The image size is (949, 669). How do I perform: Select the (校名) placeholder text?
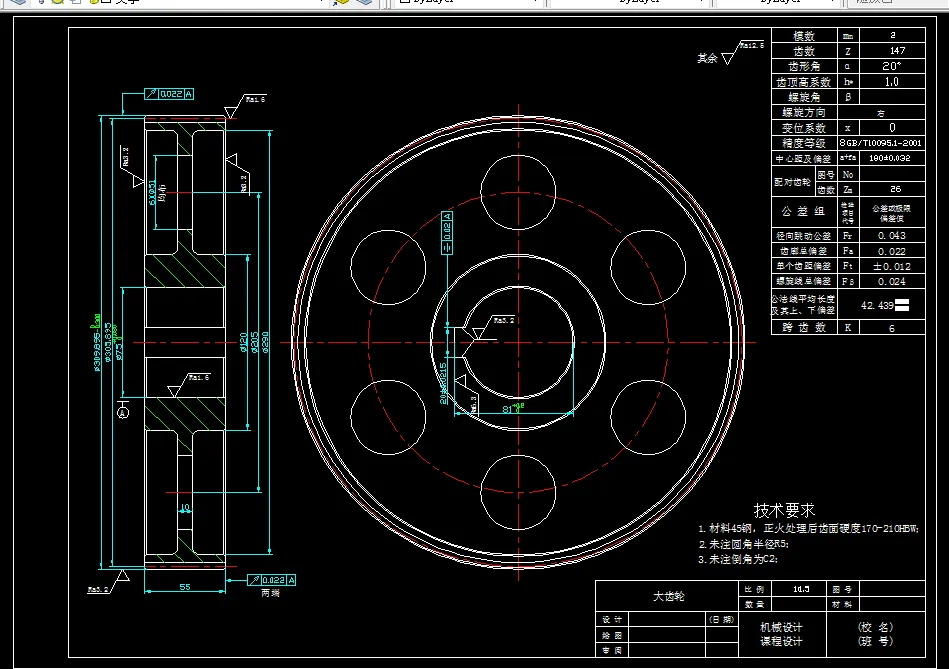(876, 627)
